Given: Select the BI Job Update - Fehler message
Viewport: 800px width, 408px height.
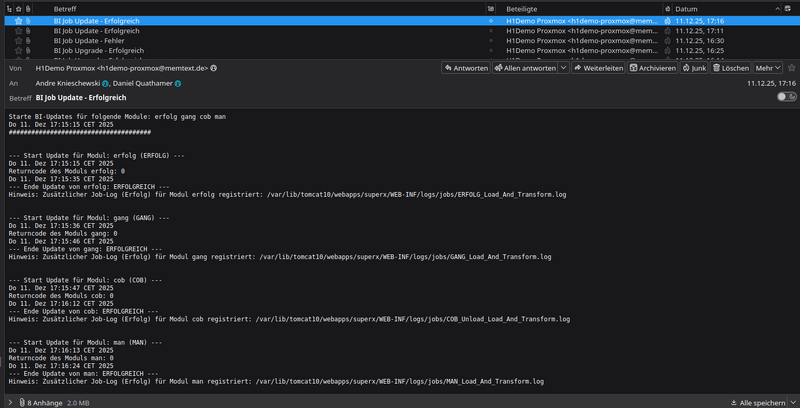Looking at the screenshot, I should (95, 41).
